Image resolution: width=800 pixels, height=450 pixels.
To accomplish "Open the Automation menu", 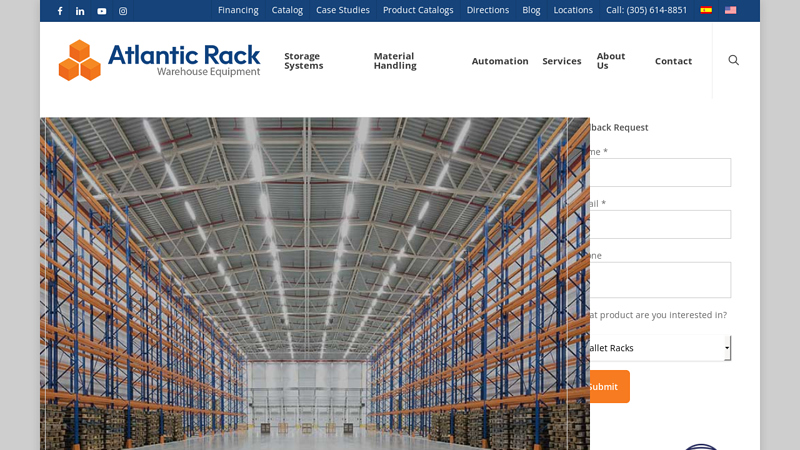I will click(500, 61).
